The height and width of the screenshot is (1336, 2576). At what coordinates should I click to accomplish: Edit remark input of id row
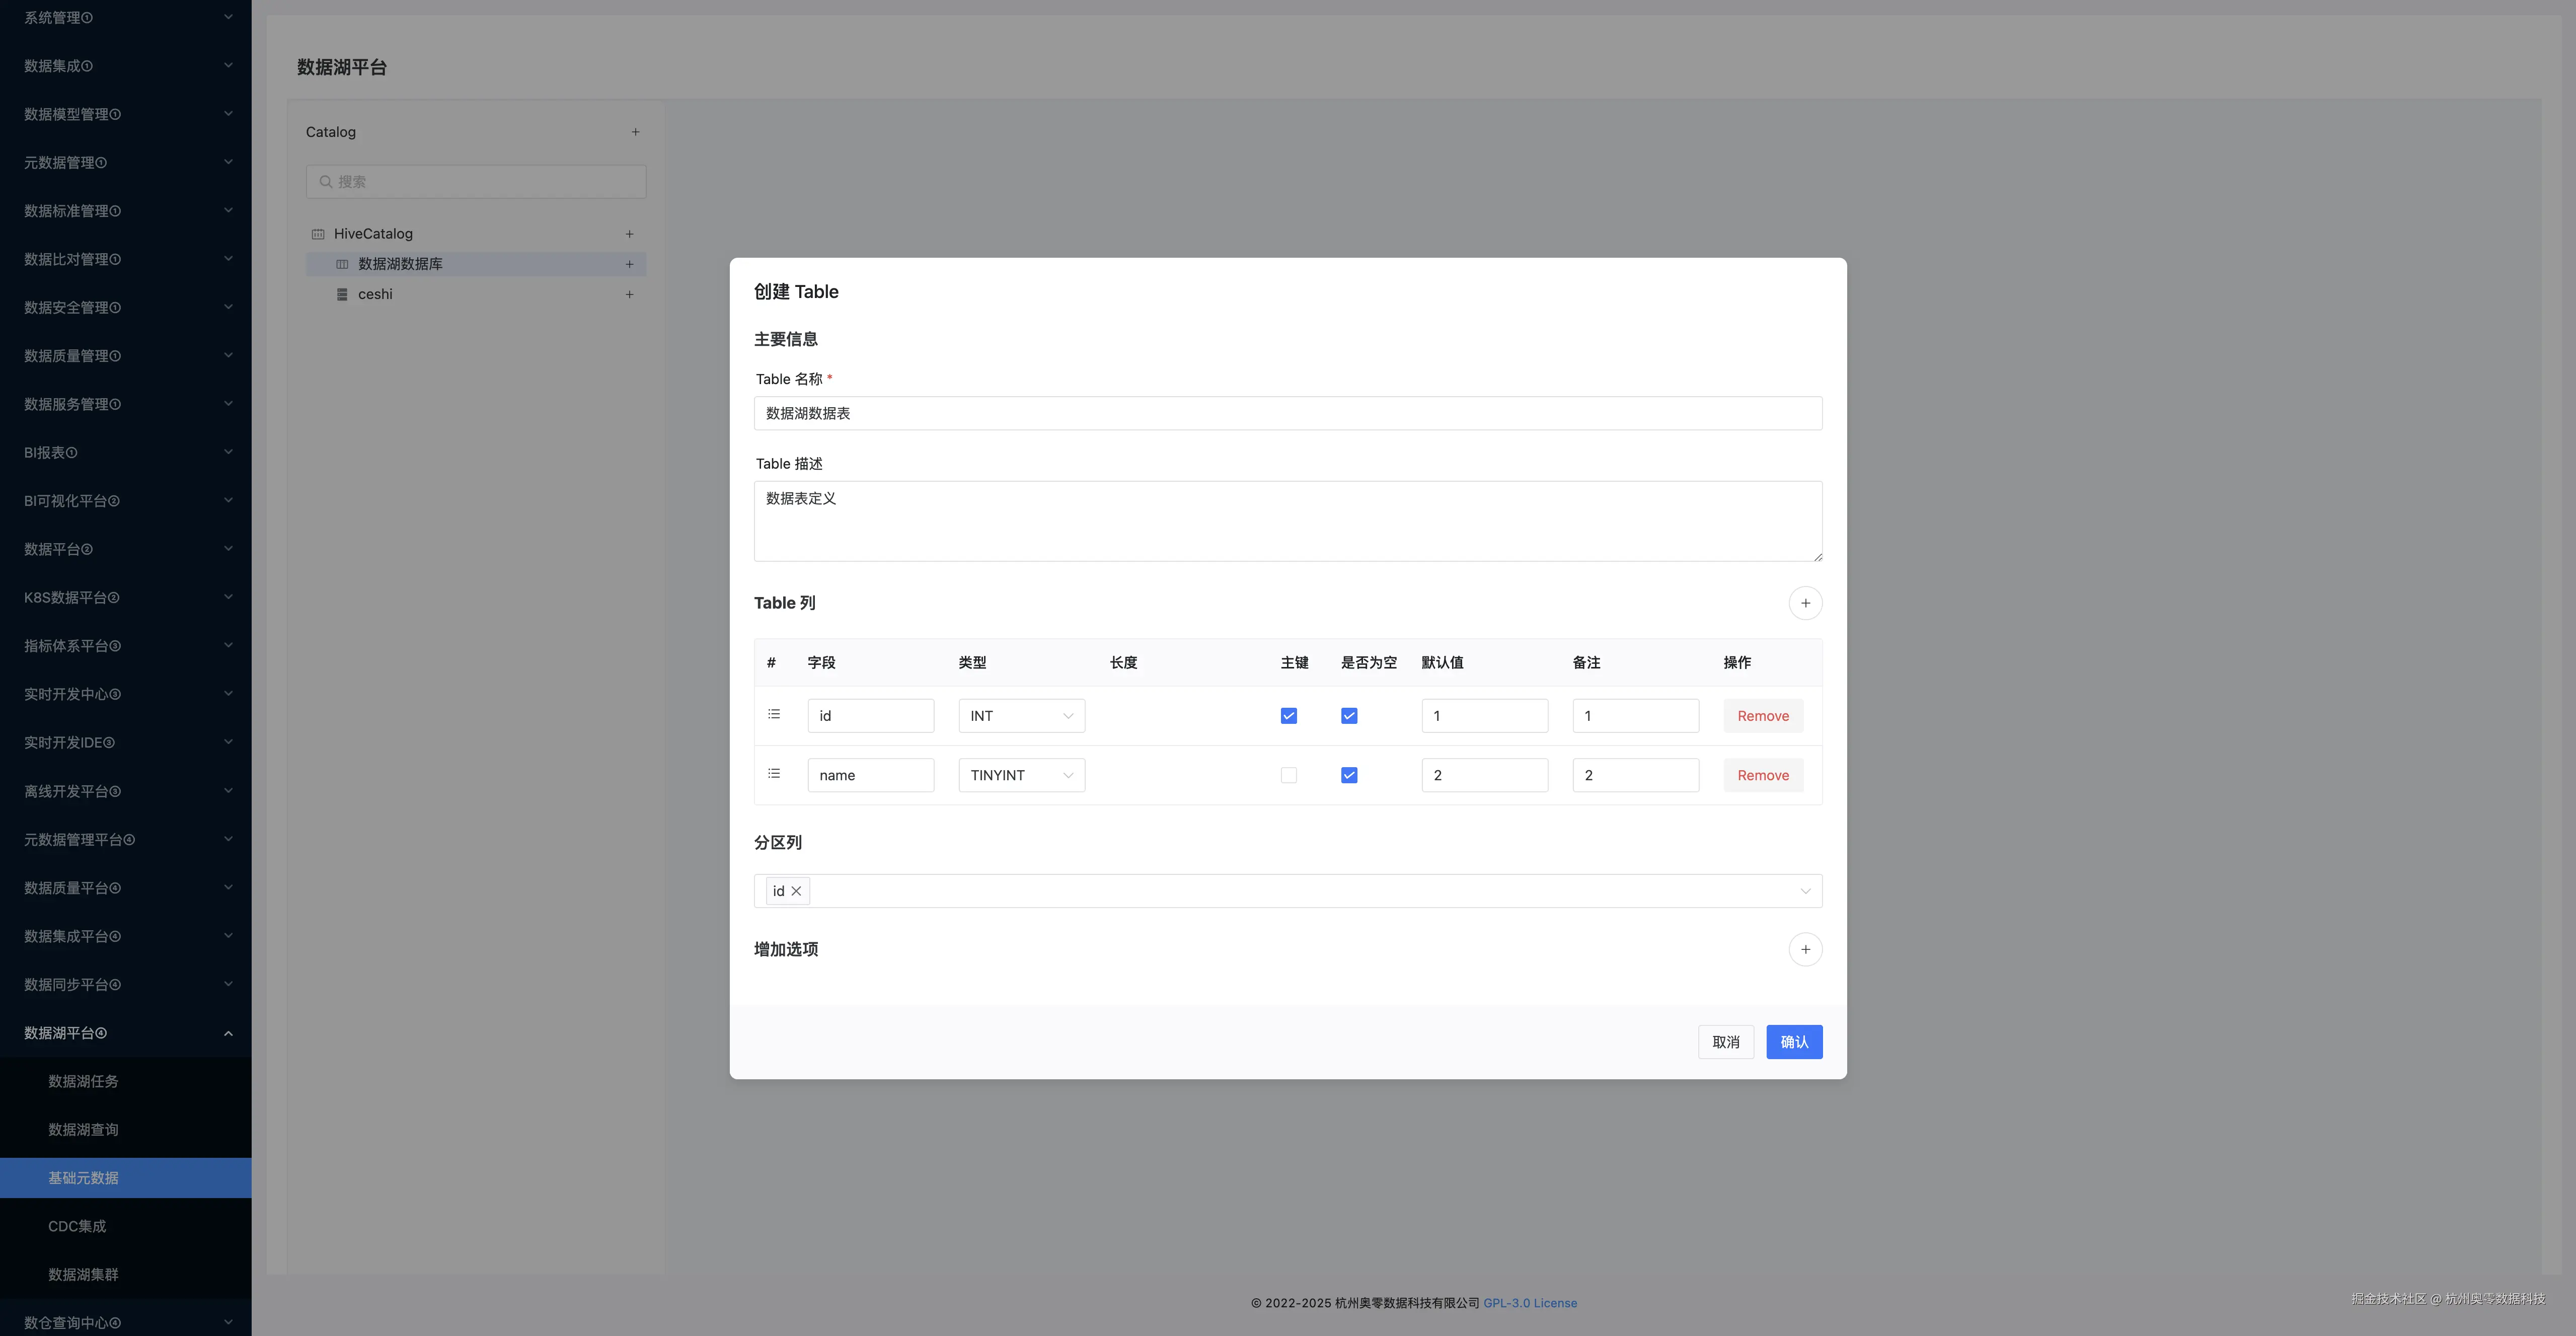[x=1636, y=716]
